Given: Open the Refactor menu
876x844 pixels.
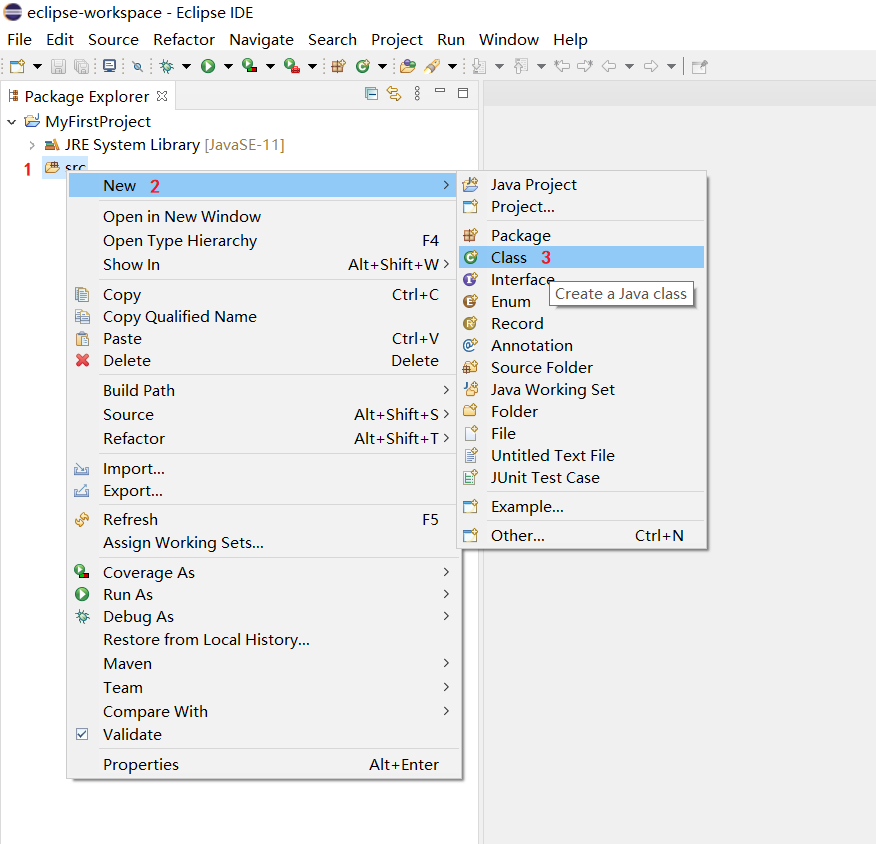Looking at the screenshot, I should tap(184, 40).
